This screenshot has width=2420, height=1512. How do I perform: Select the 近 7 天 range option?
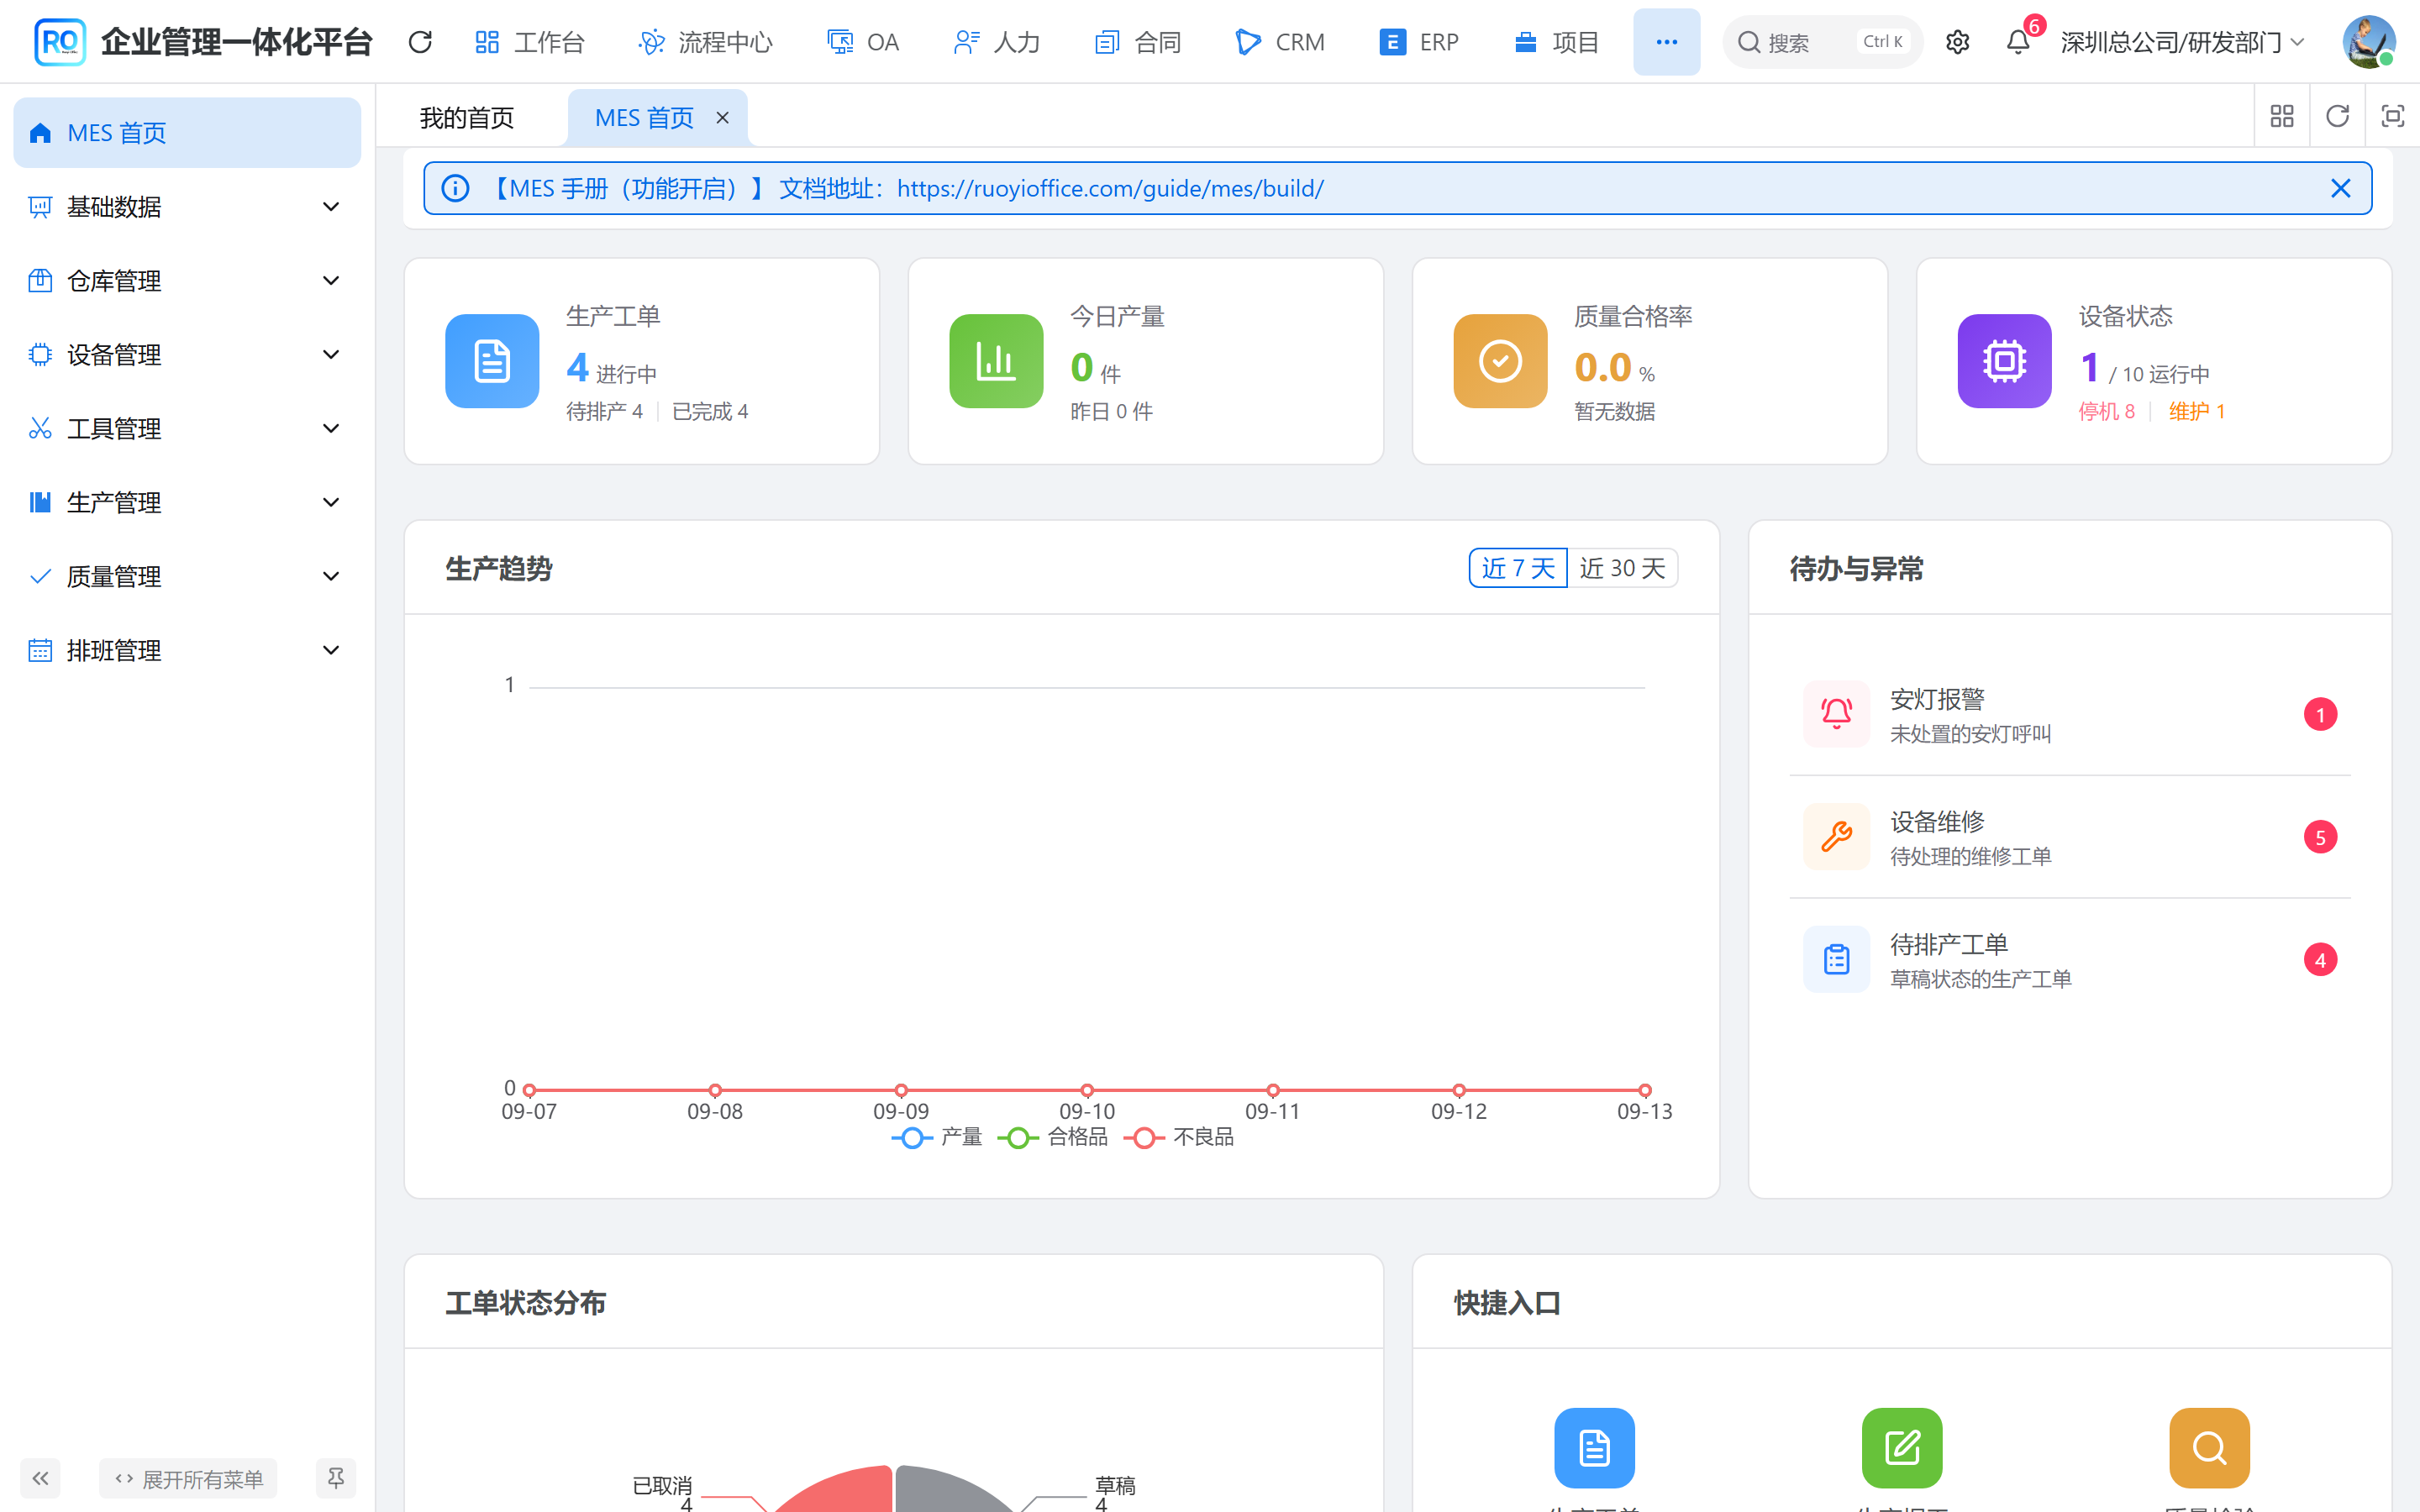pos(1517,568)
